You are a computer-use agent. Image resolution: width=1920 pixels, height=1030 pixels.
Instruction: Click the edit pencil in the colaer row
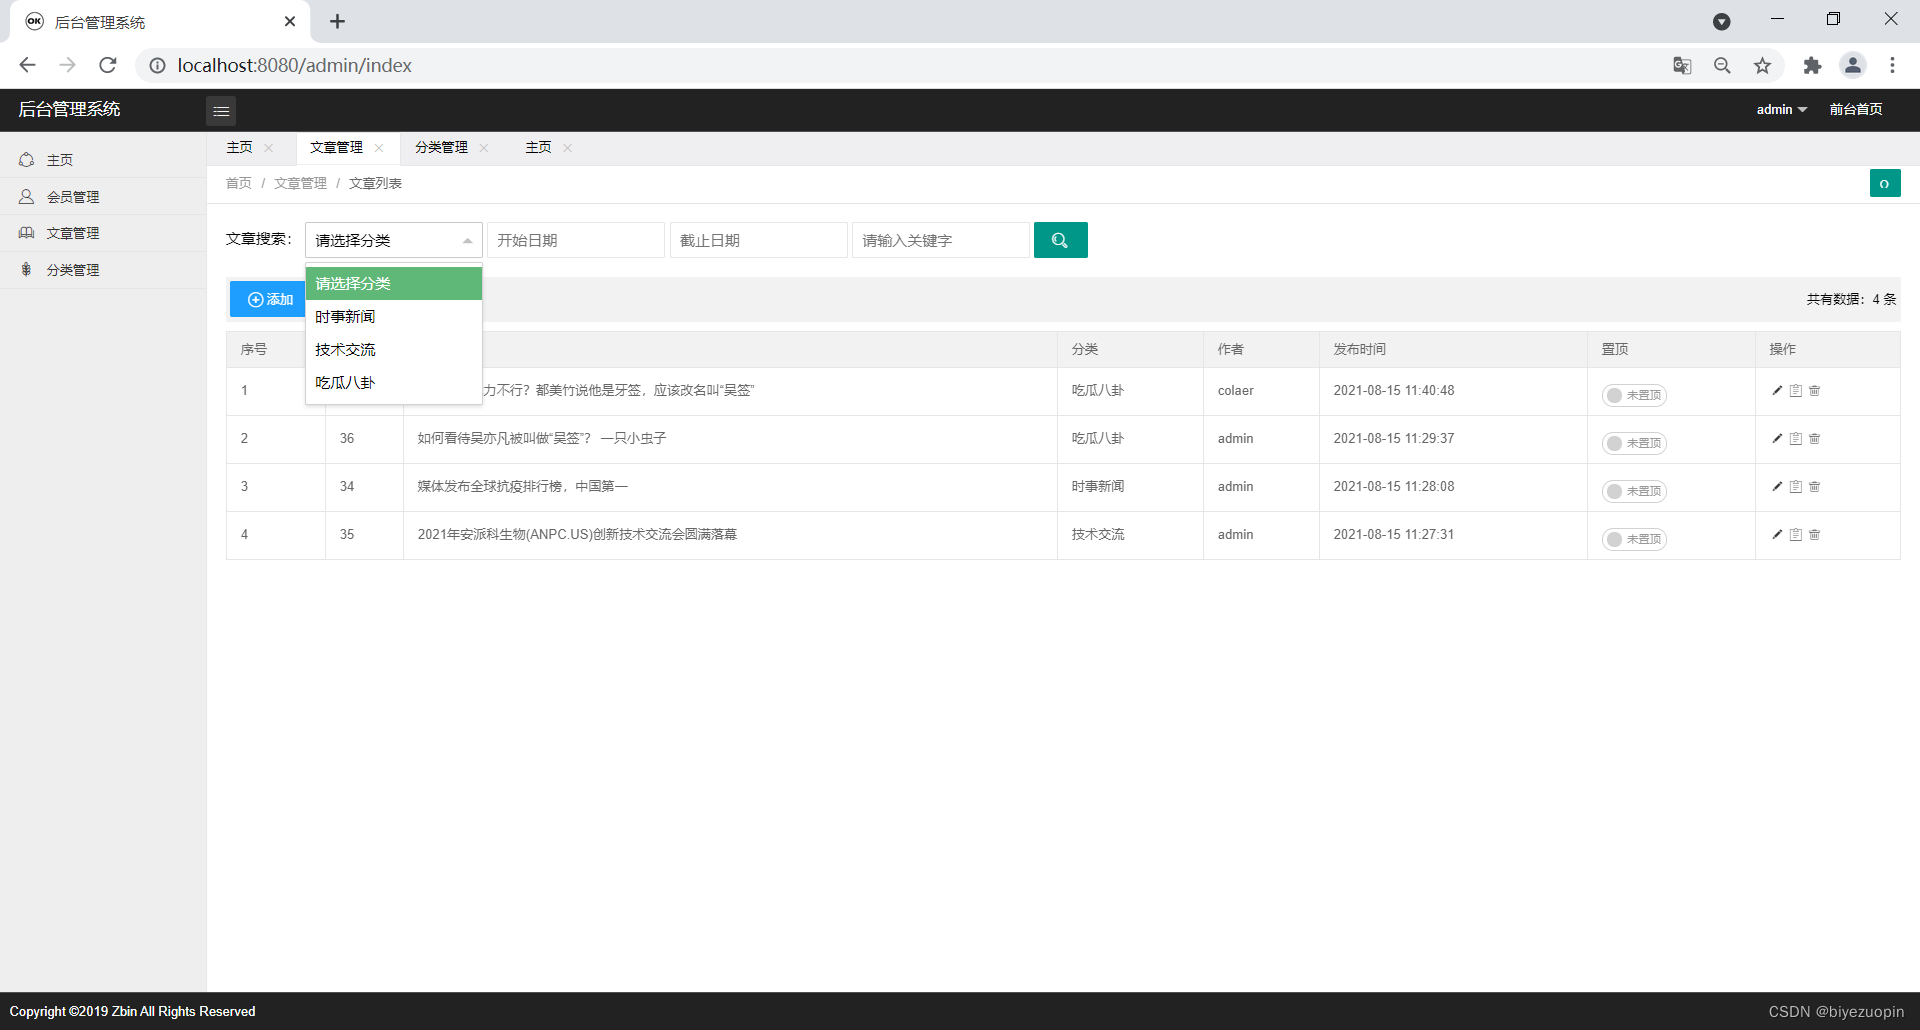pos(1777,390)
